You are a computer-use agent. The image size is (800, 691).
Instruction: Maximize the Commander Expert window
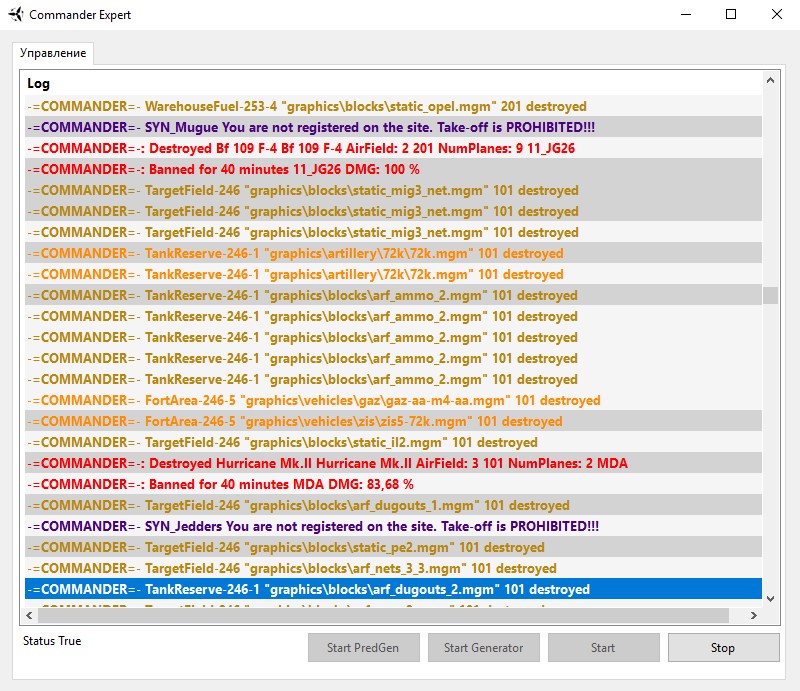(x=731, y=15)
